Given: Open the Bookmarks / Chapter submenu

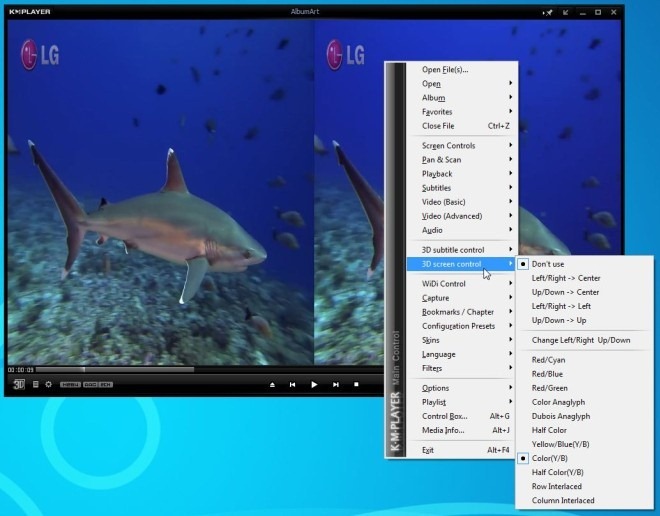Looking at the screenshot, I should (462, 312).
